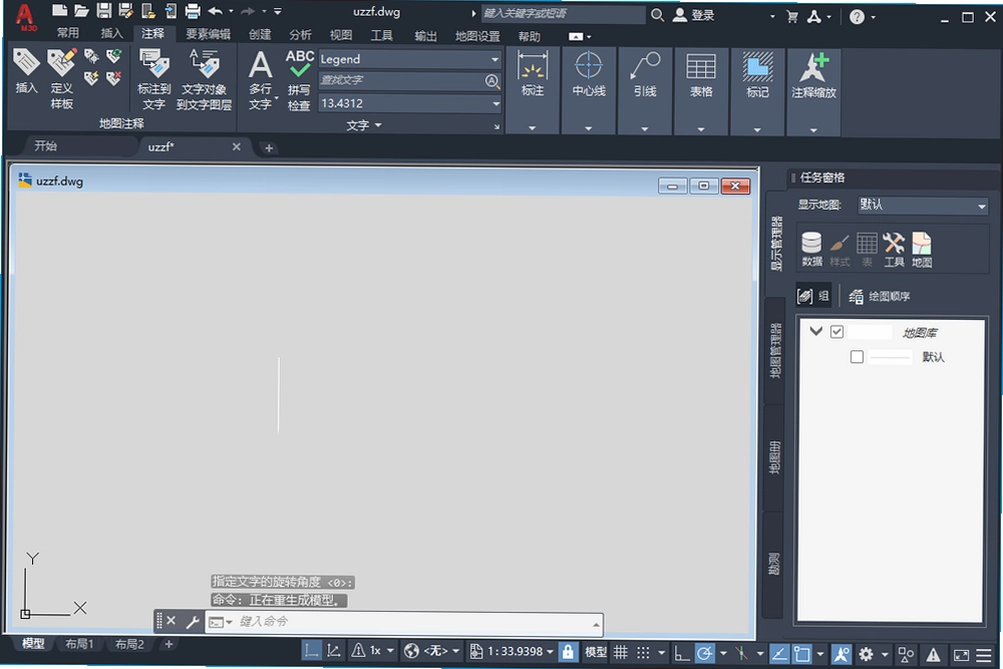
Task: Open the 显示地图 默认 dropdown
Action: pos(923,205)
